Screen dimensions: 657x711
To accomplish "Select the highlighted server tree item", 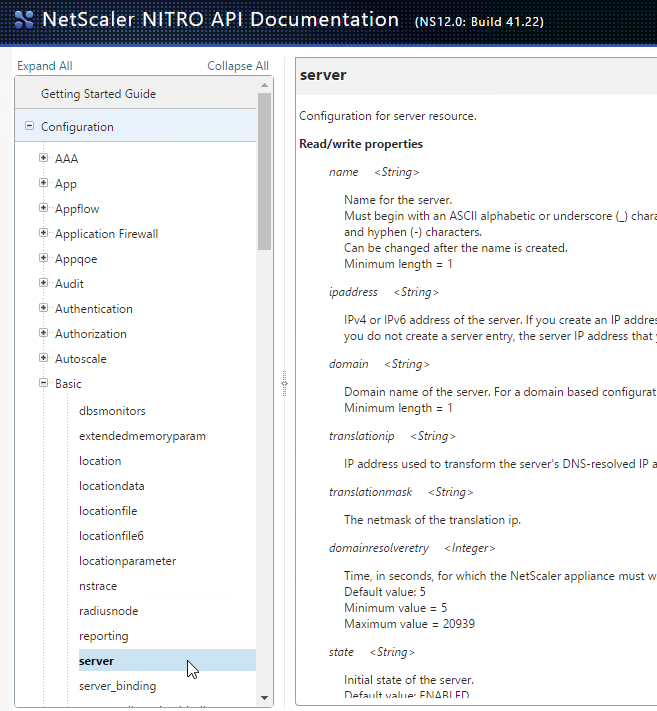I will (167, 660).
